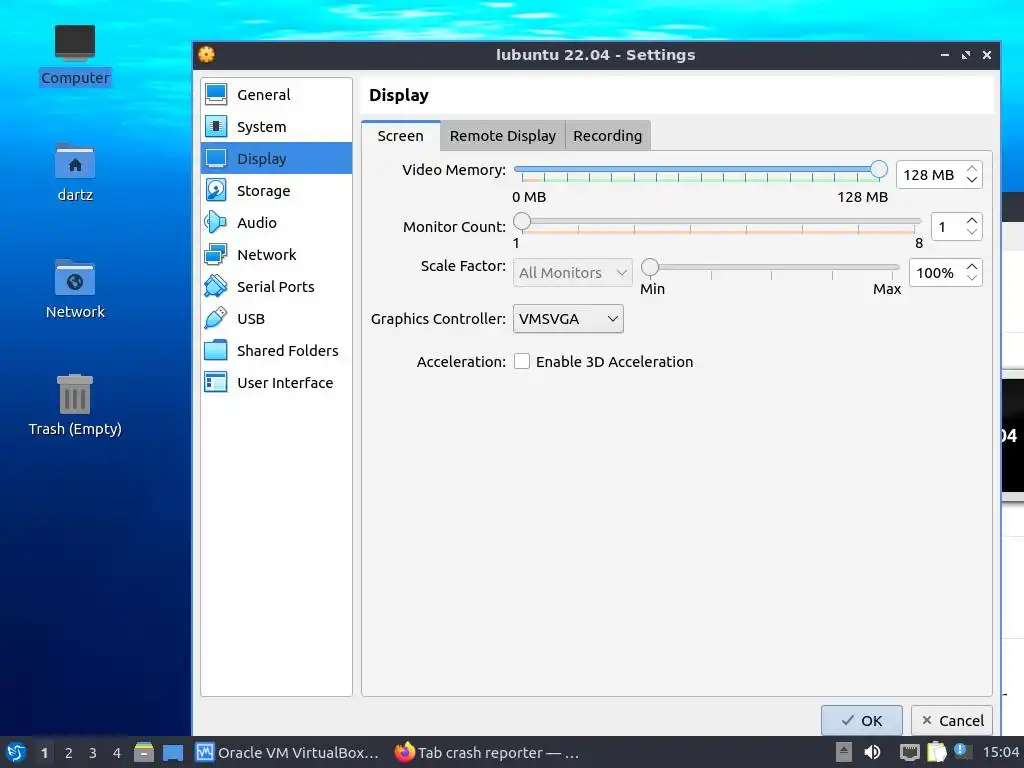Switch to the Tab crash reporter taskbar window
The width and height of the screenshot is (1024, 768).
pyautogui.click(x=488, y=752)
